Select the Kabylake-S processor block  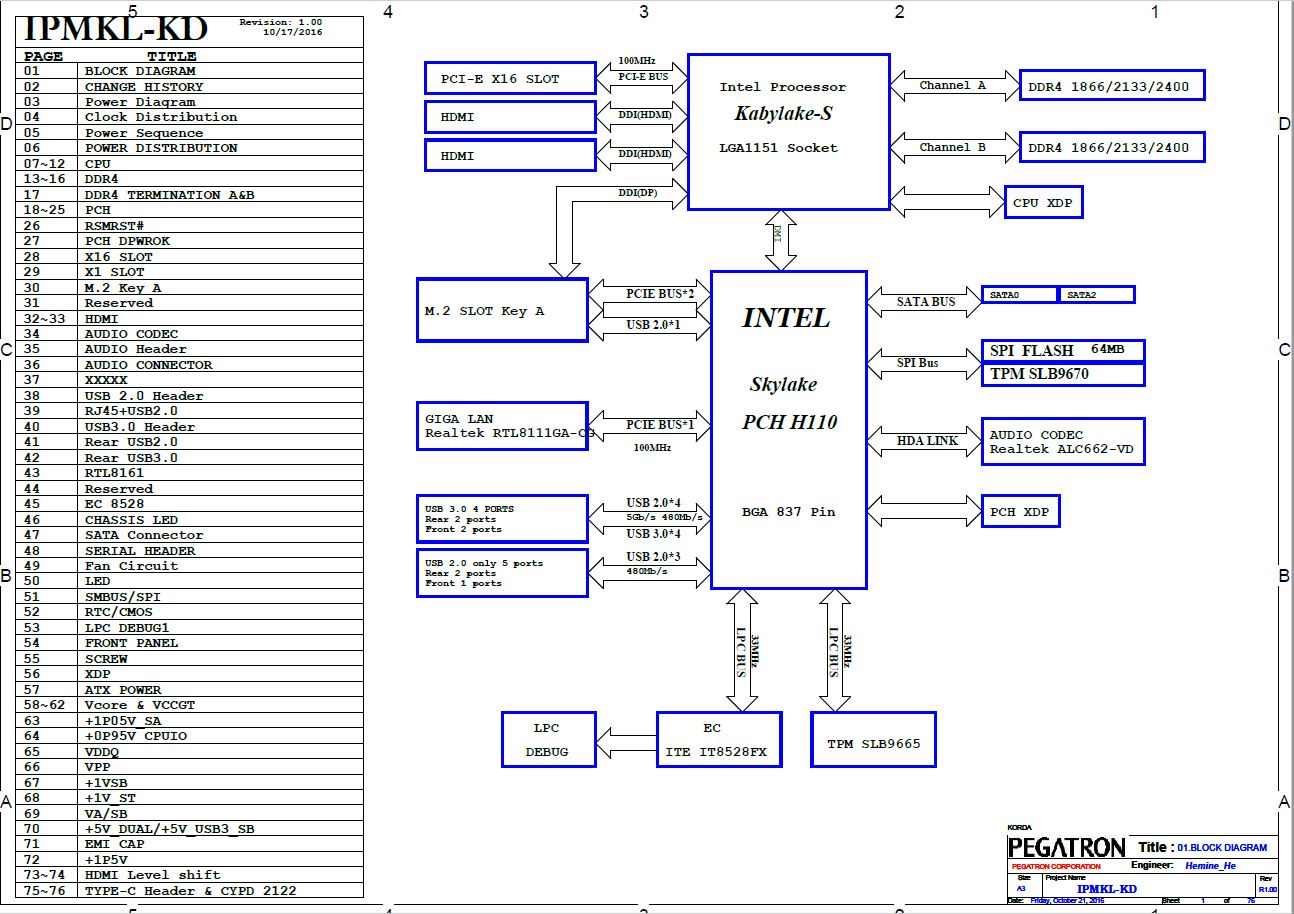tap(789, 132)
